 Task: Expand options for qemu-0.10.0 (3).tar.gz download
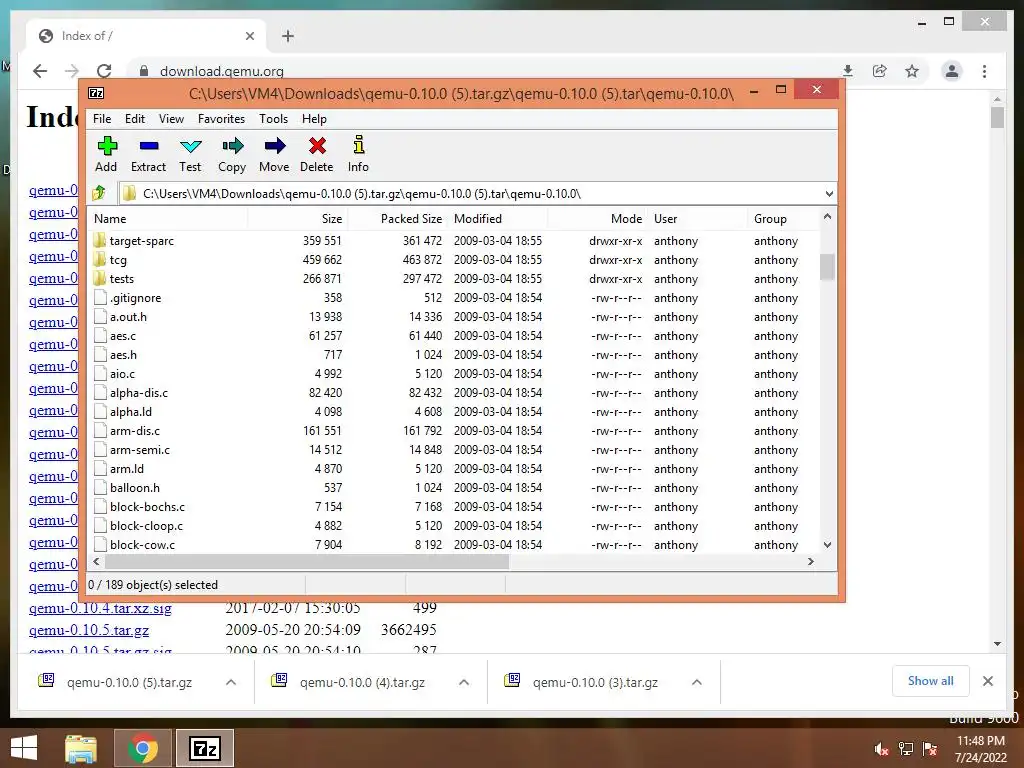(x=697, y=682)
